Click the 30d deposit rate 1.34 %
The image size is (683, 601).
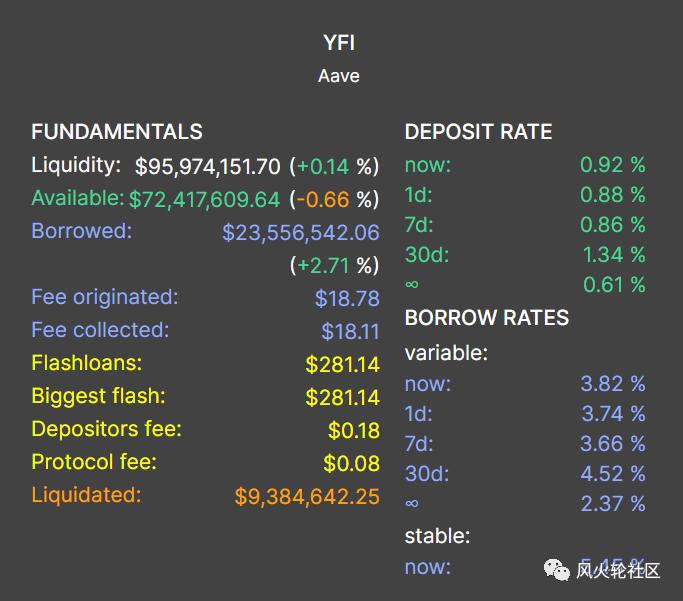pos(612,255)
